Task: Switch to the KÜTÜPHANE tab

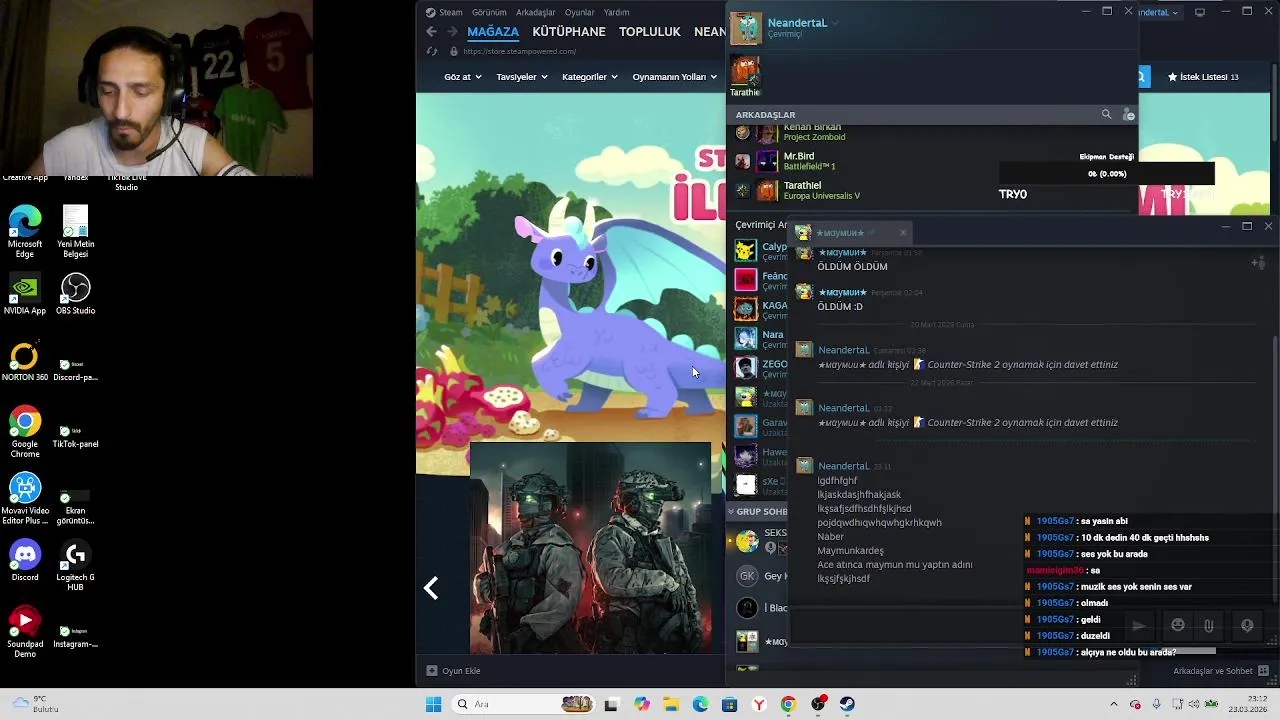Action: point(569,32)
